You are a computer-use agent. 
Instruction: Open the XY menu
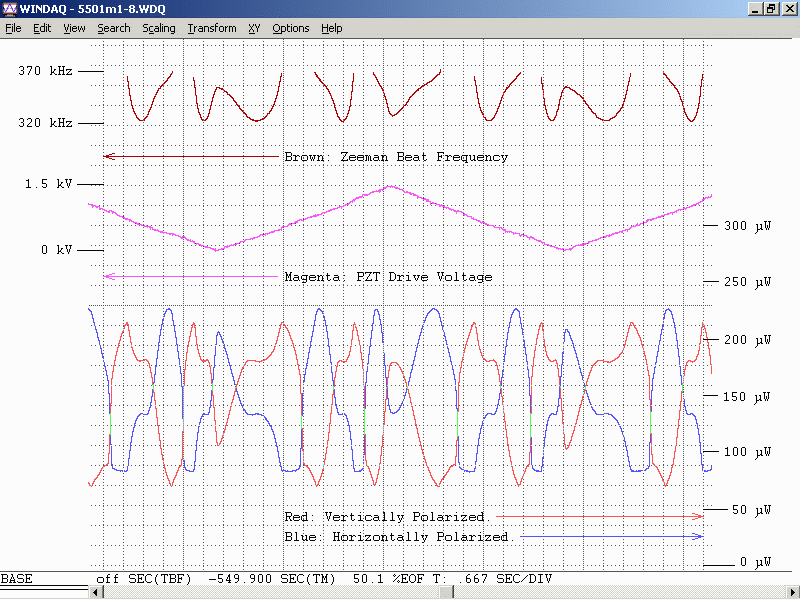pyautogui.click(x=255, y=28)
